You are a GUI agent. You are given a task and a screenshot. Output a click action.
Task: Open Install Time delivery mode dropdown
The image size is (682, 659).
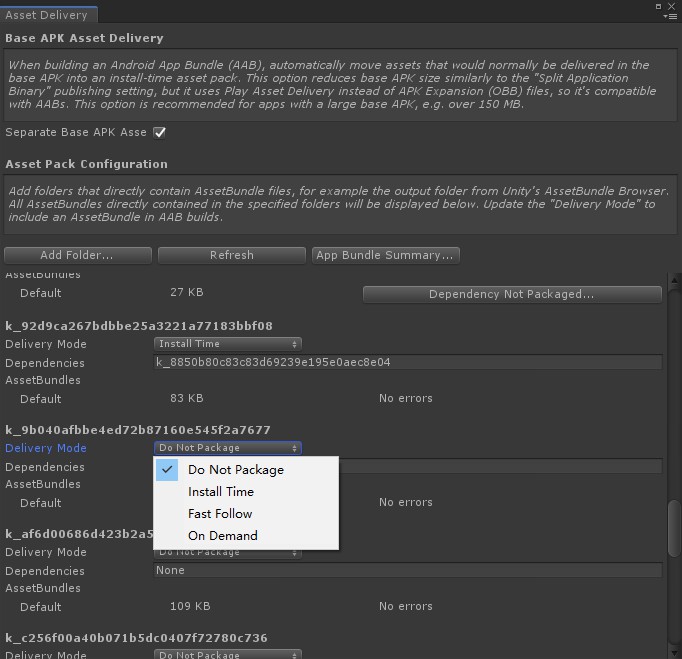tap(227, 344)
